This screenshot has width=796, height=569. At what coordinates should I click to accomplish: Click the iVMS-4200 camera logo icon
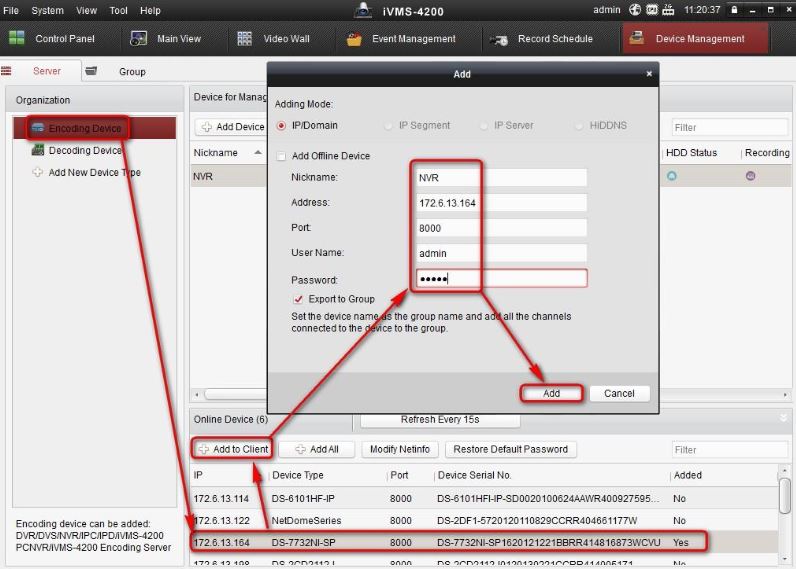pos(363,10)
